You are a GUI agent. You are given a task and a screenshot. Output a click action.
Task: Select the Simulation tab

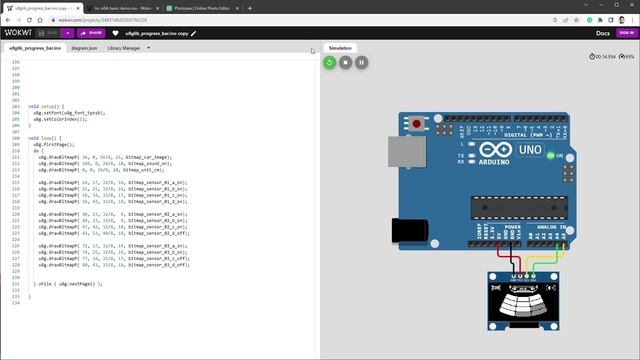point(340,48)
